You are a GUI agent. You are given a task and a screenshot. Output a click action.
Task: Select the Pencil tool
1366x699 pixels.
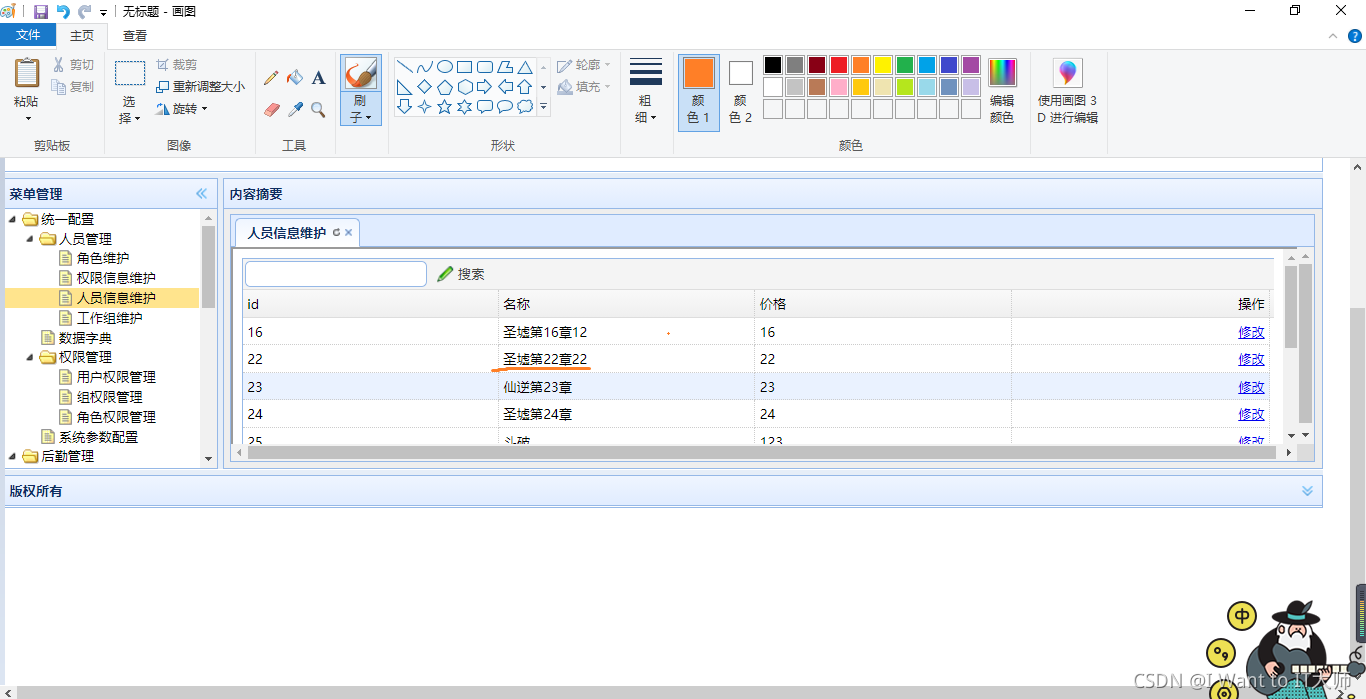point(271,78)
